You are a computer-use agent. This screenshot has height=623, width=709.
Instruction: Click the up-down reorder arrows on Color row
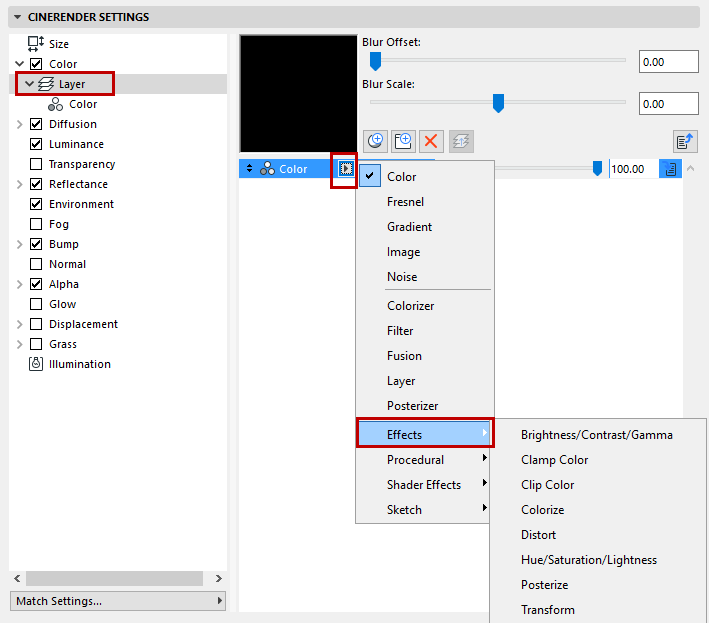coord(249,169)
